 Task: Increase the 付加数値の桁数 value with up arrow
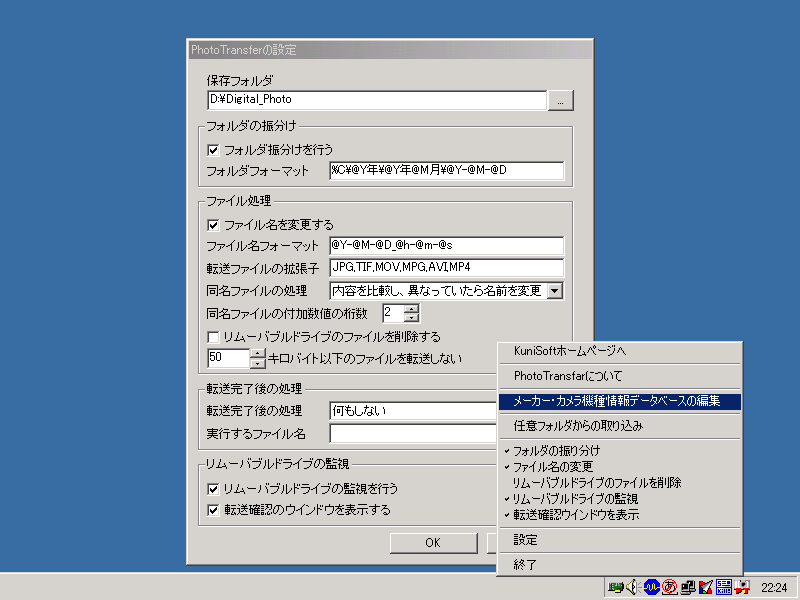pos(411,308)
